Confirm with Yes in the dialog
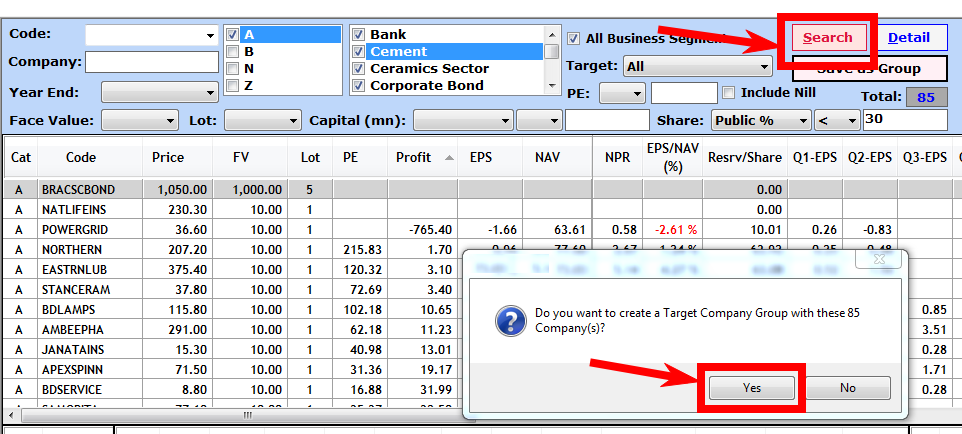This screenshot has height=434, width=962. click(751, 388)
